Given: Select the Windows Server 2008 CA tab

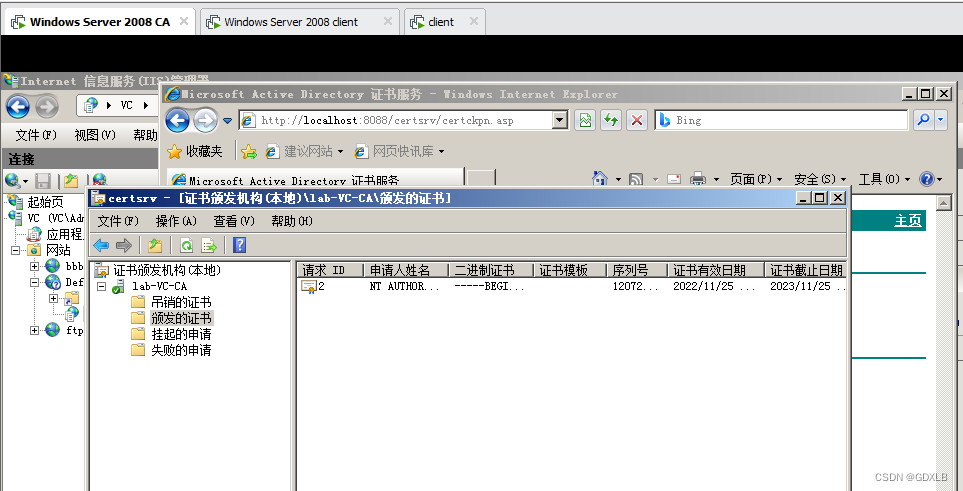Looking at the screenshot, I should [x=99, y=22].
